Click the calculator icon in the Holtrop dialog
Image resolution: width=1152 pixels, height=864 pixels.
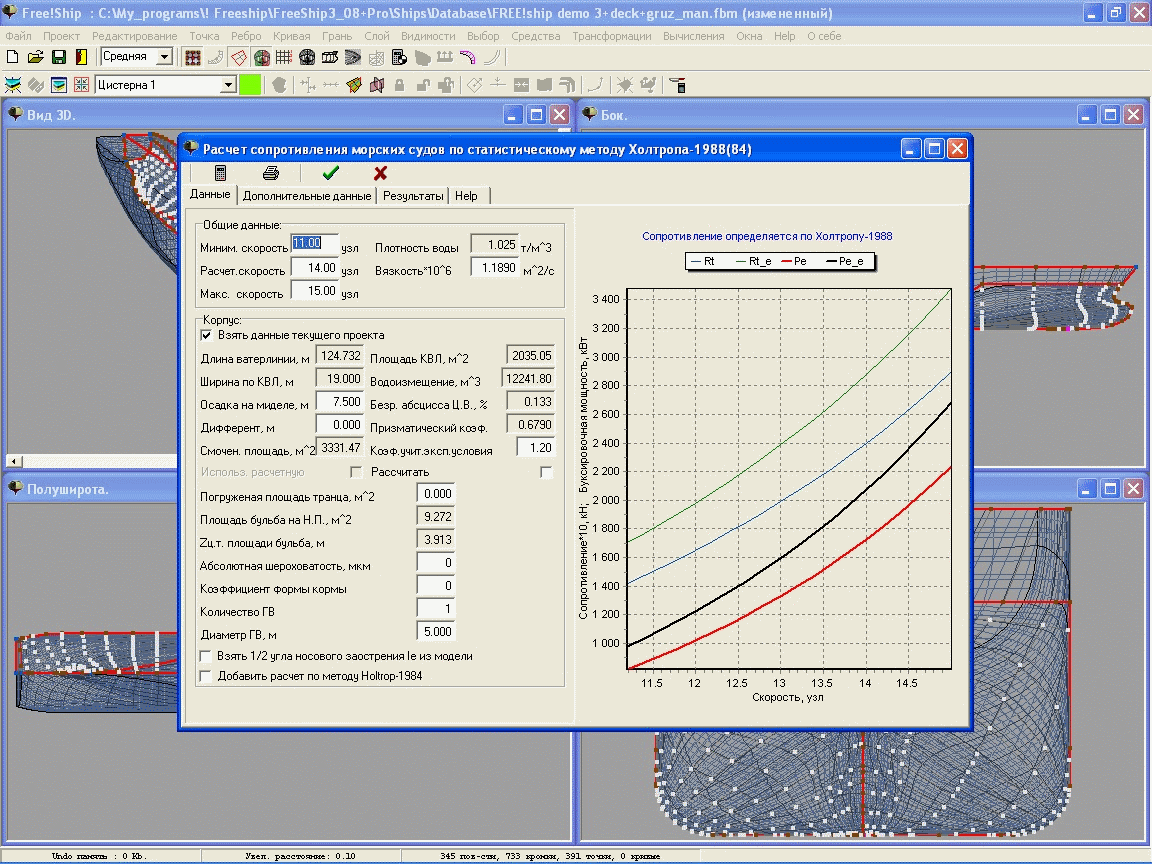click(220, 173)
